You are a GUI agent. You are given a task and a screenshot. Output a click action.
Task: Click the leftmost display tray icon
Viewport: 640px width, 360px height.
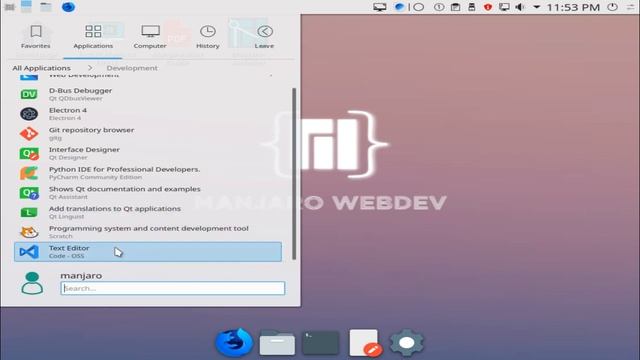tap(380, 7)
